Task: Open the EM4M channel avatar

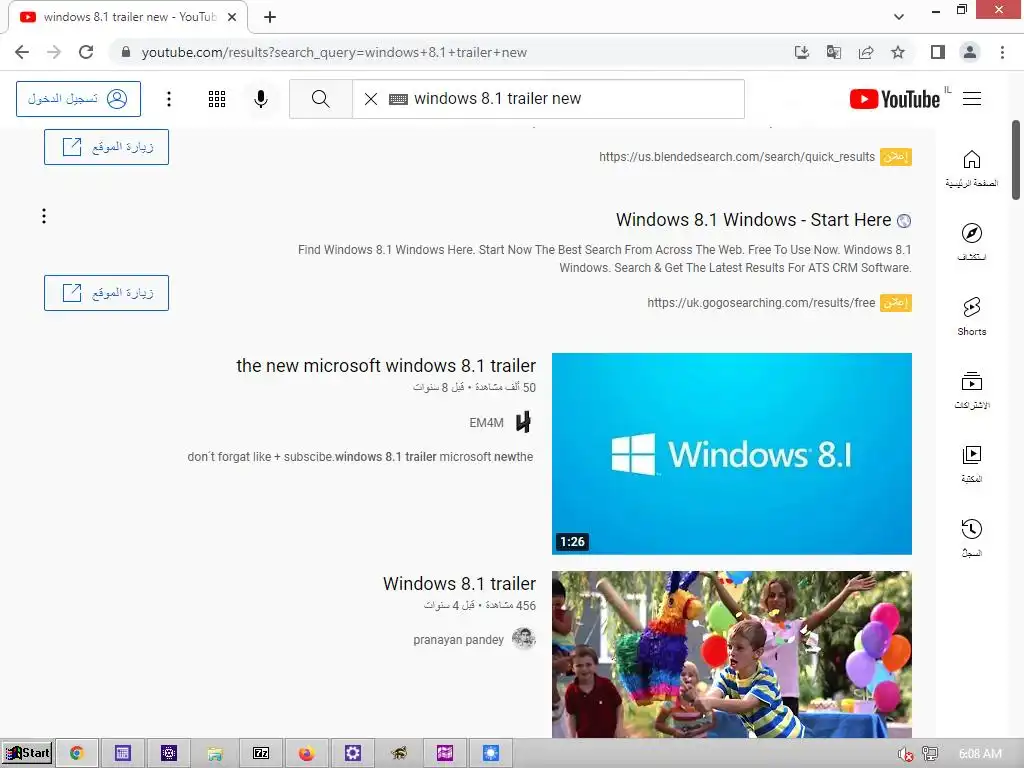Action: point(523,423)
